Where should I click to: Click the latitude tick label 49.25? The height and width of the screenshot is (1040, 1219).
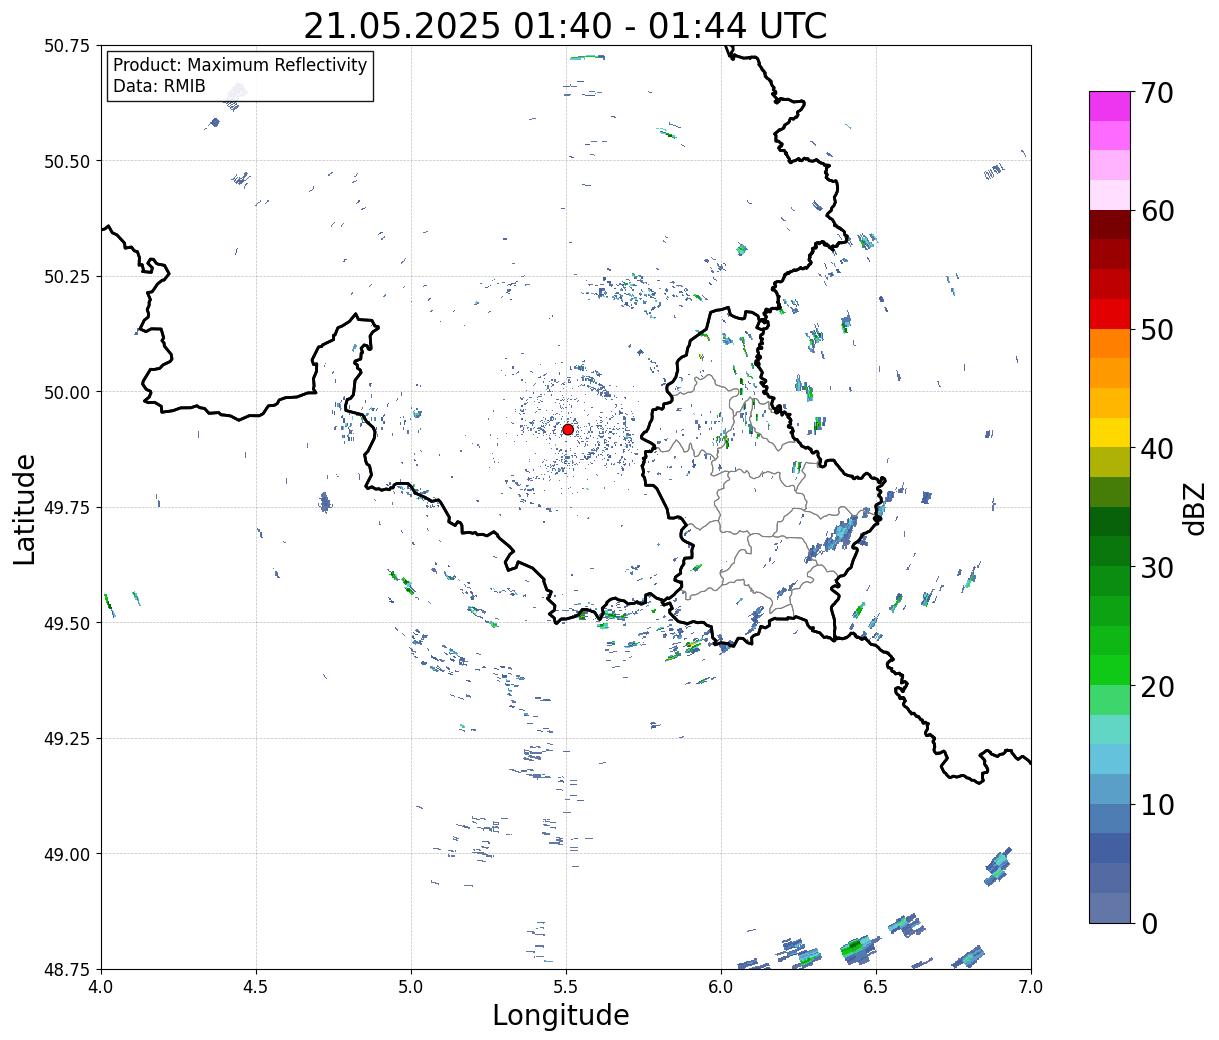67,739
